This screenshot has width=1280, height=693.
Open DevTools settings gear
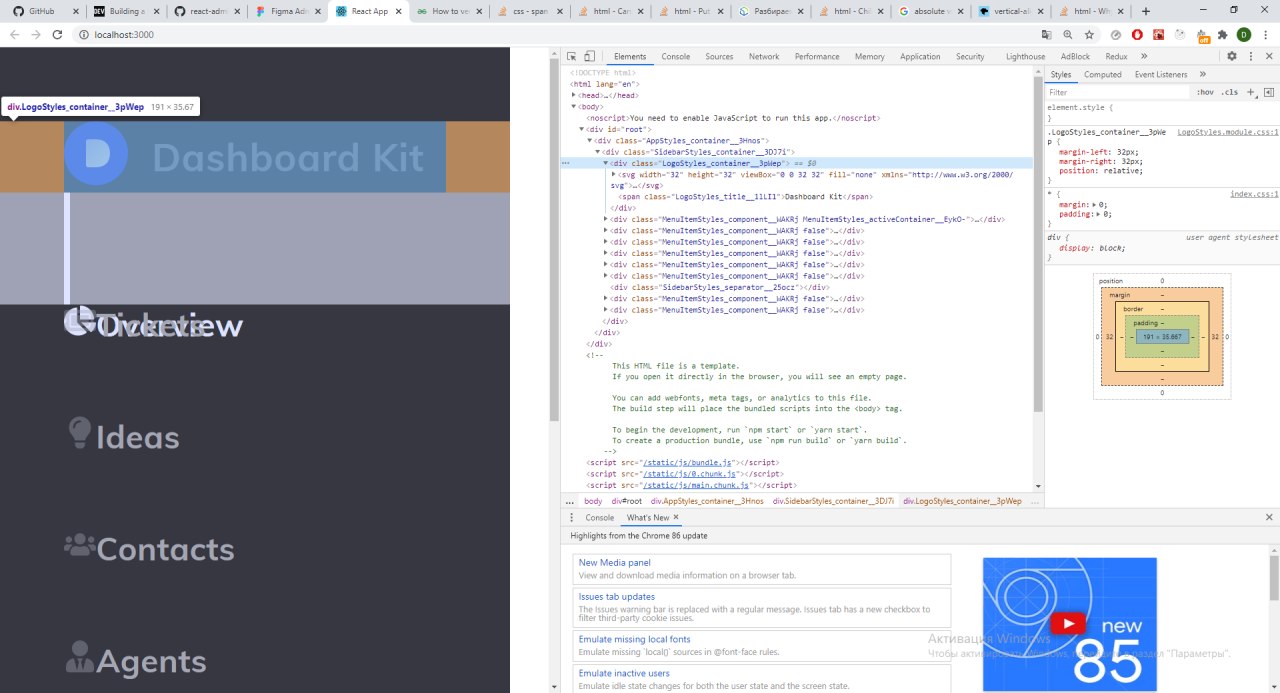click(1232, 56)
